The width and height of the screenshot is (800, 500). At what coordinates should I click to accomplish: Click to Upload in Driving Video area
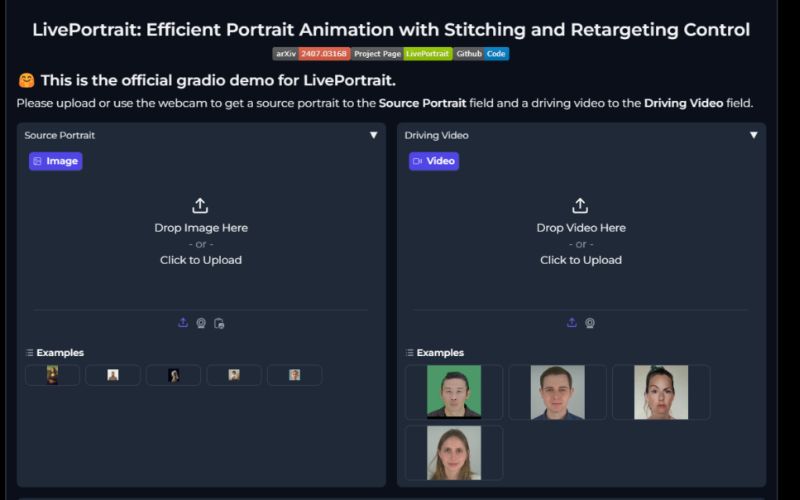581,260
